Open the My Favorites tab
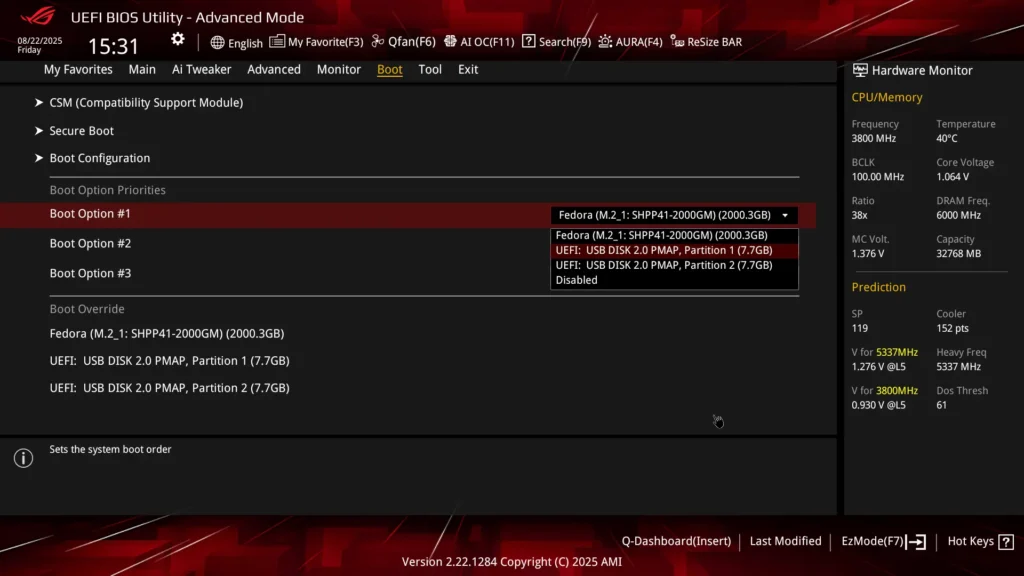The height and width of the screenshot is (576, 1024). coord(78,69)
